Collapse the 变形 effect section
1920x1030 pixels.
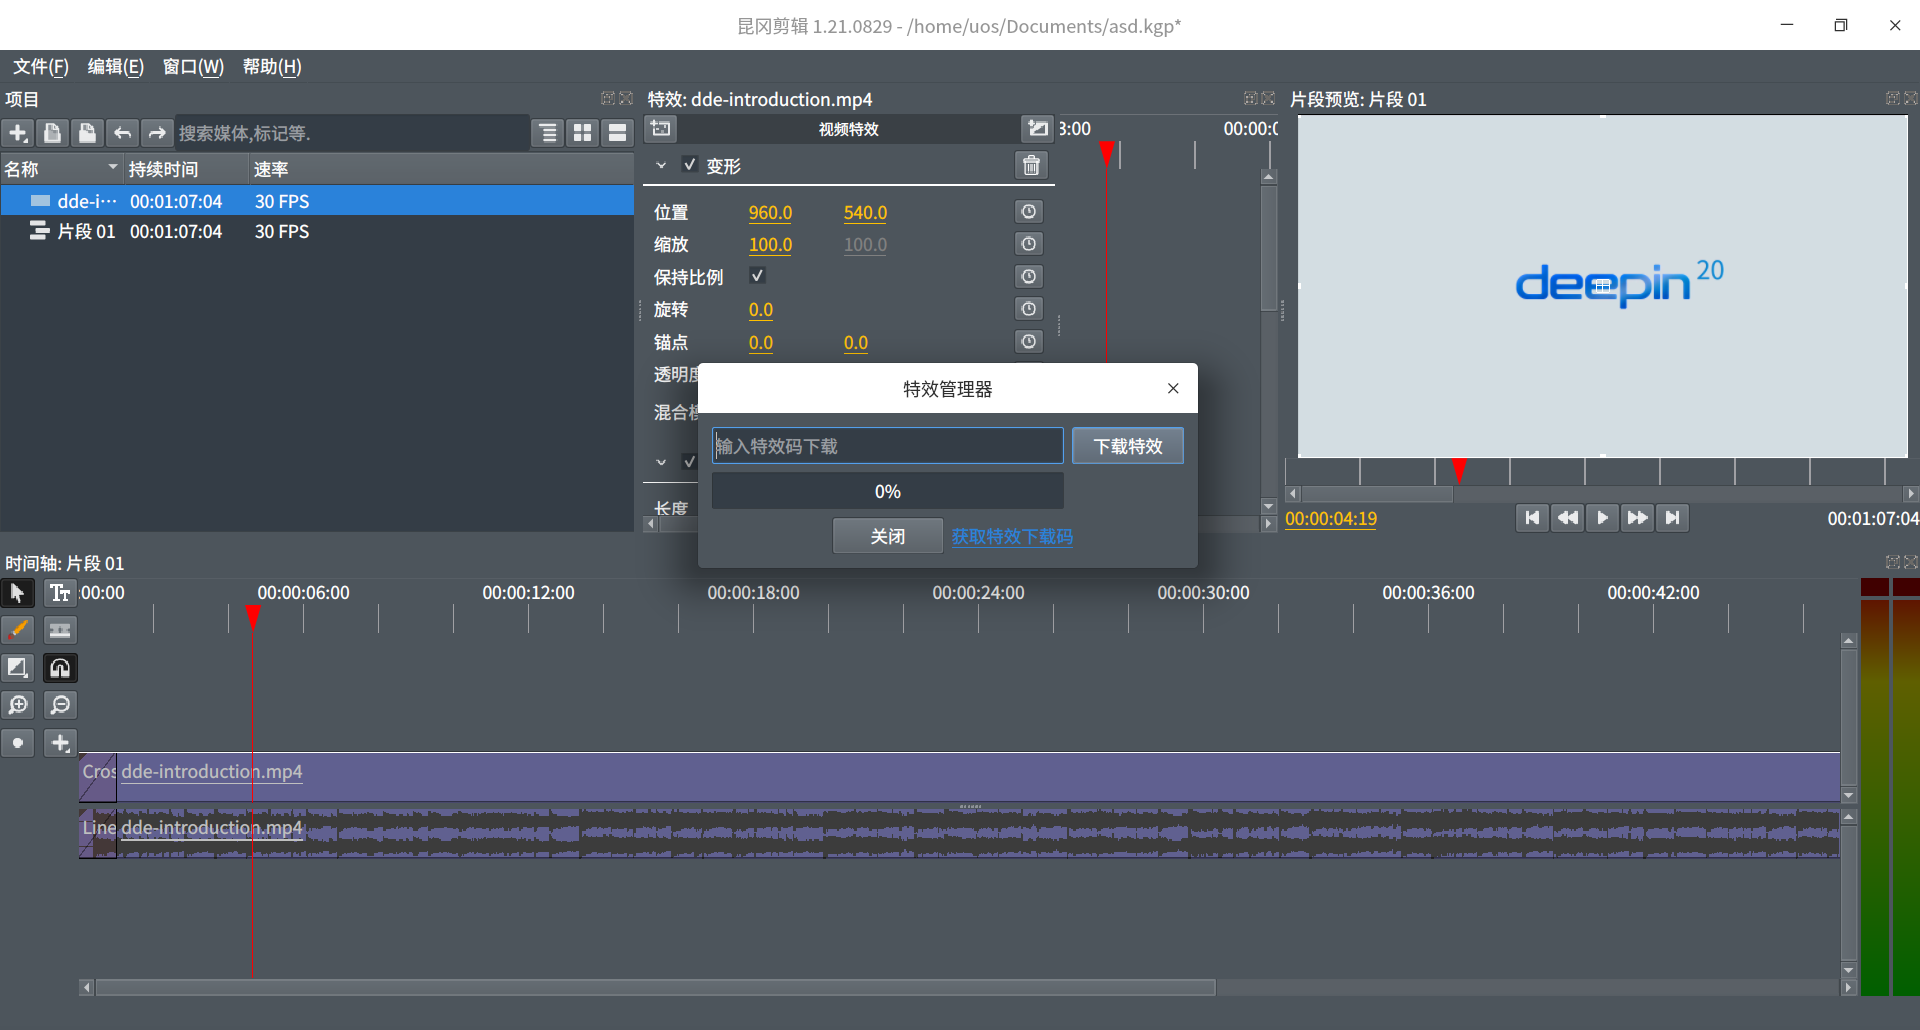(661, 166)
